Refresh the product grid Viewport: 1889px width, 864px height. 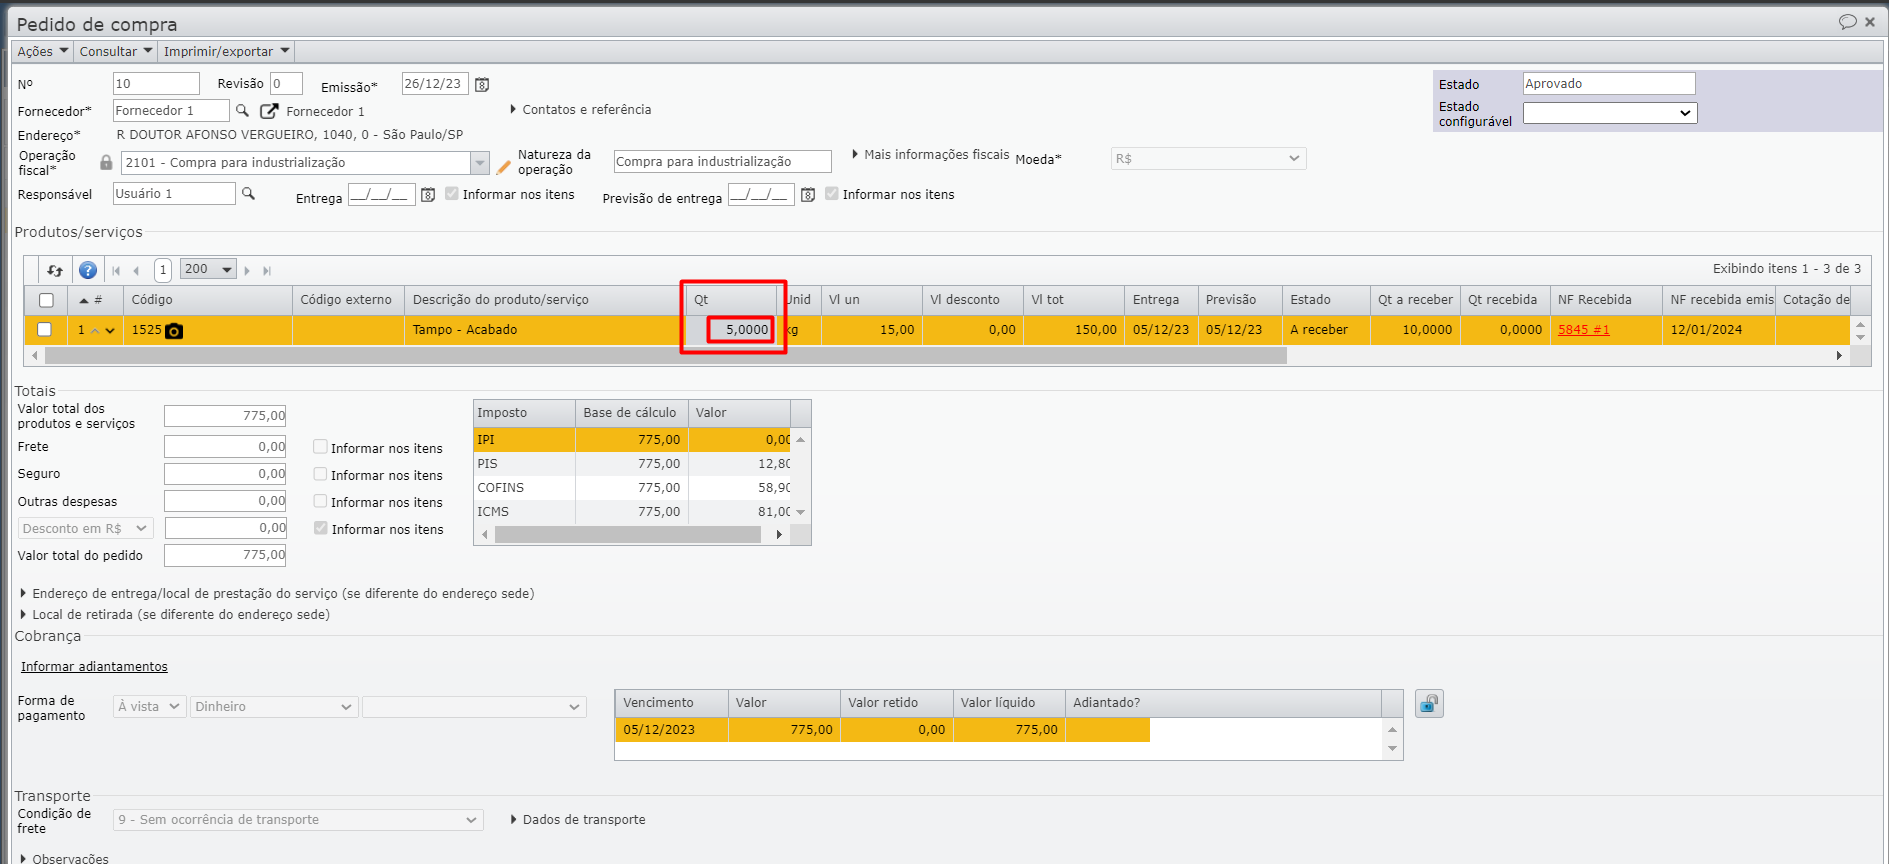pos(55,270)
